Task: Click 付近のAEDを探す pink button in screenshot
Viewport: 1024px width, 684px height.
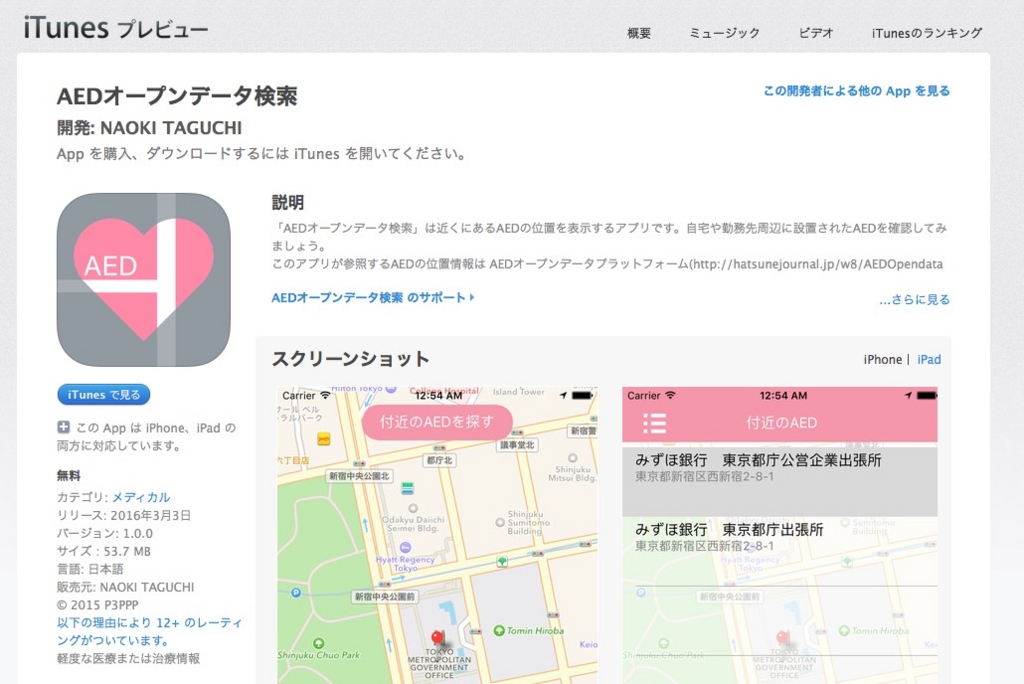Action: (x=437, y=422)
